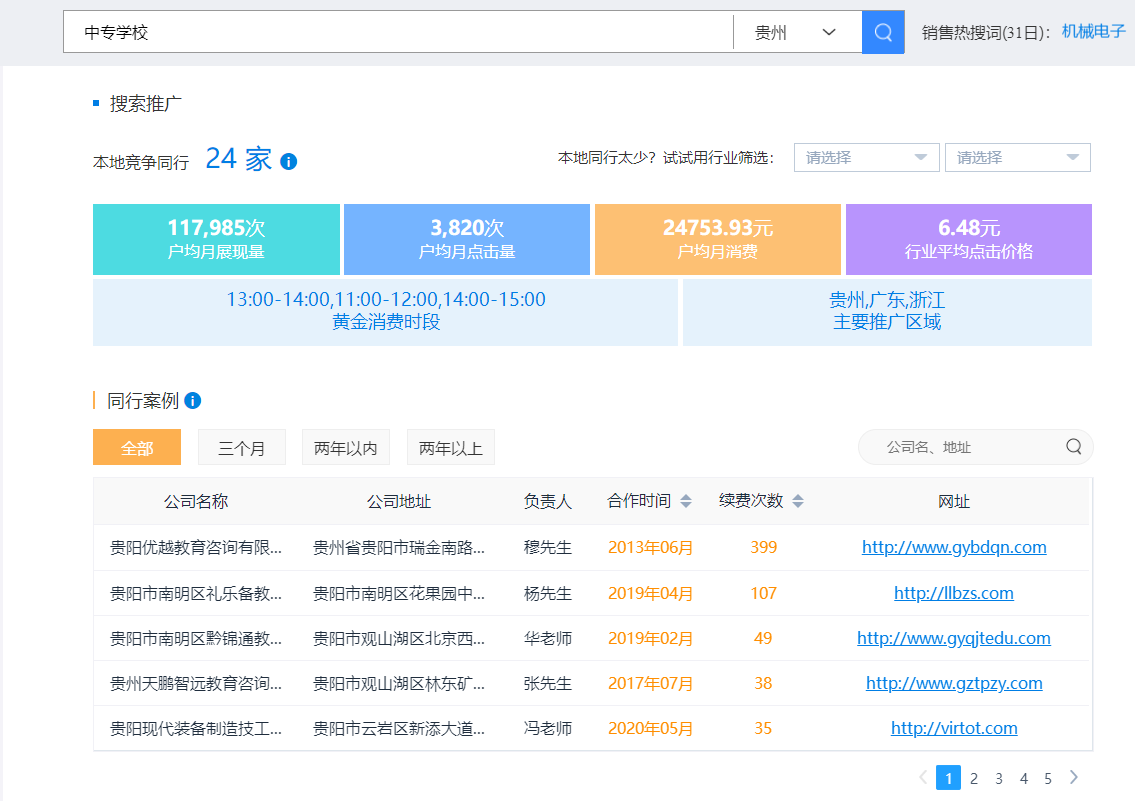Sort table by 续费次数 column arrows
Viewport: 1135px width, 801px height.
pyautogui.click(x=798, y=502)
